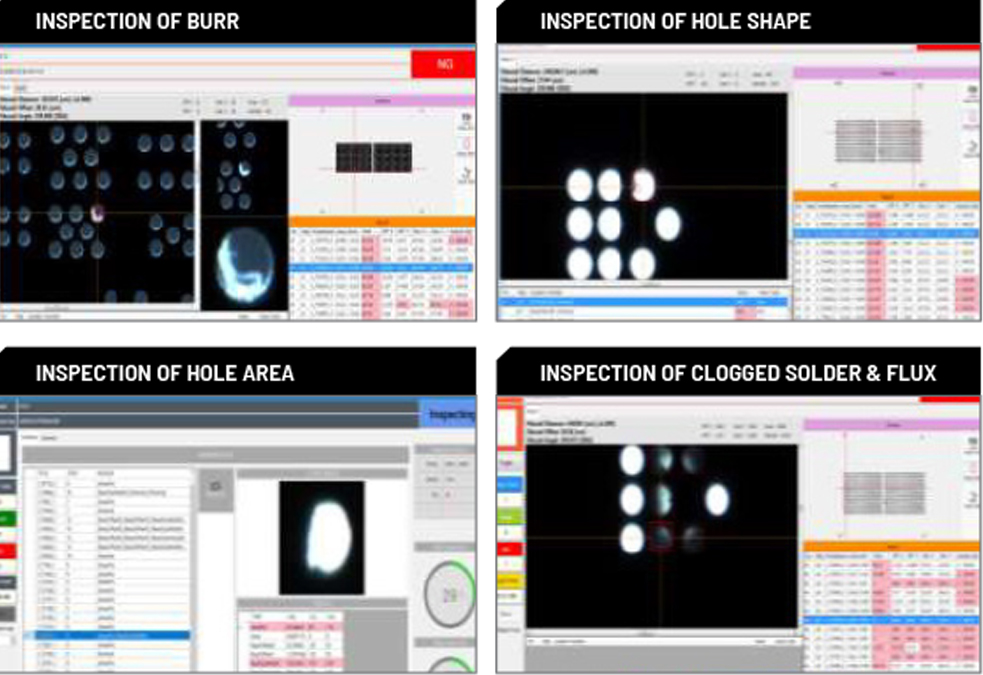Image resolution: width=983 pixels, height=675 pixels.
Task: Click blue button on clogged solder left sidebar
Action: tap(509, 484)
